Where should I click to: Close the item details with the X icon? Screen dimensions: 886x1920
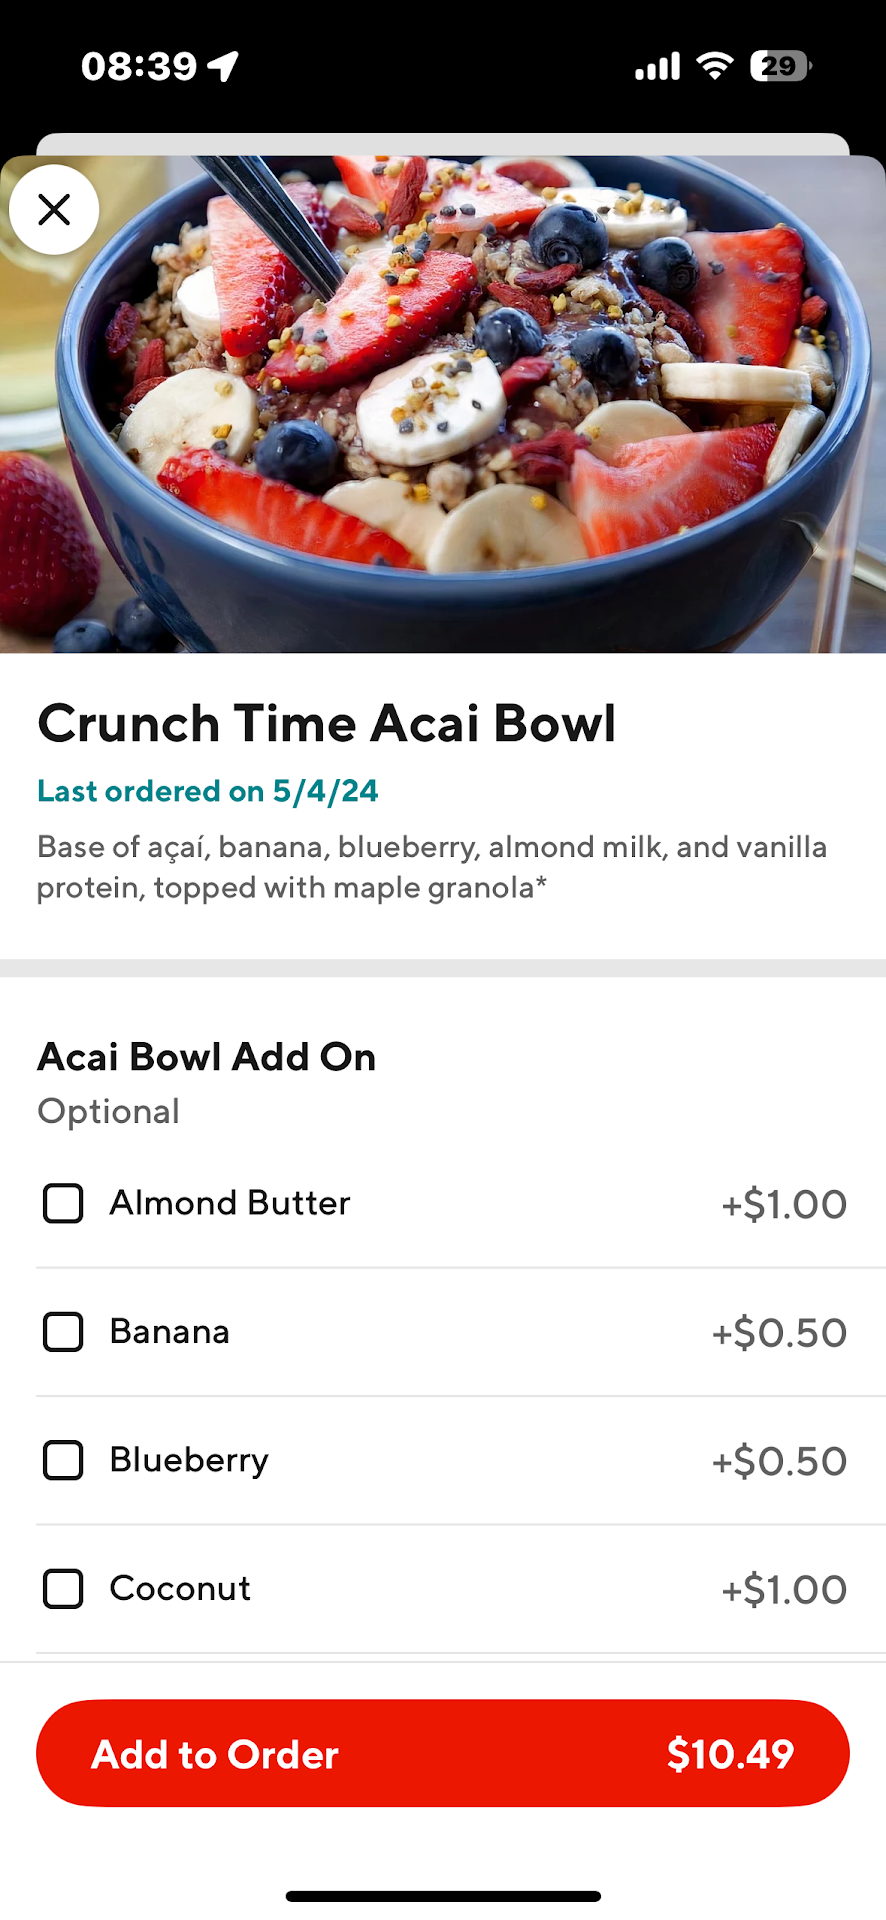[x=54, y=210]
